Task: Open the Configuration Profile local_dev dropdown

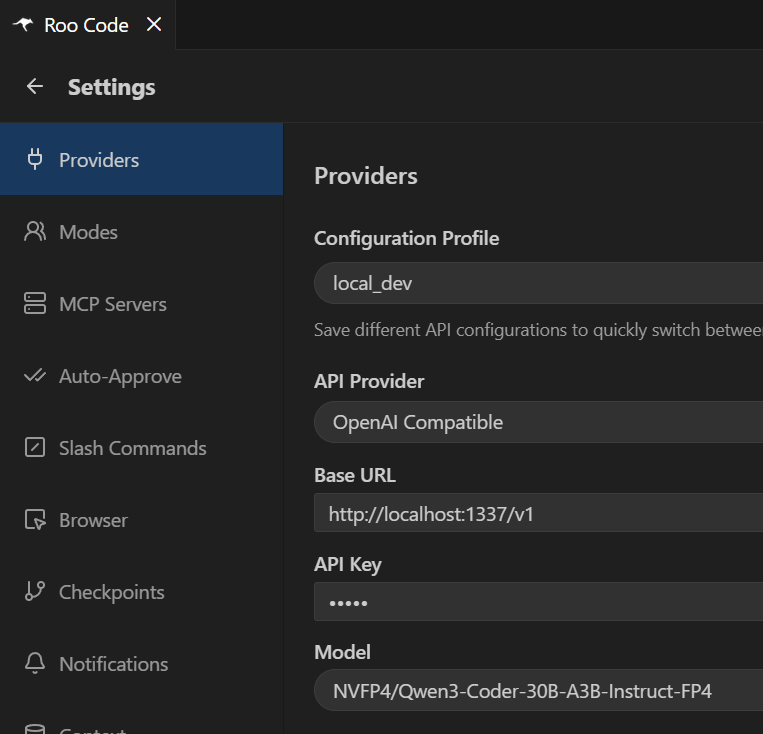Action: coord(538,283)
